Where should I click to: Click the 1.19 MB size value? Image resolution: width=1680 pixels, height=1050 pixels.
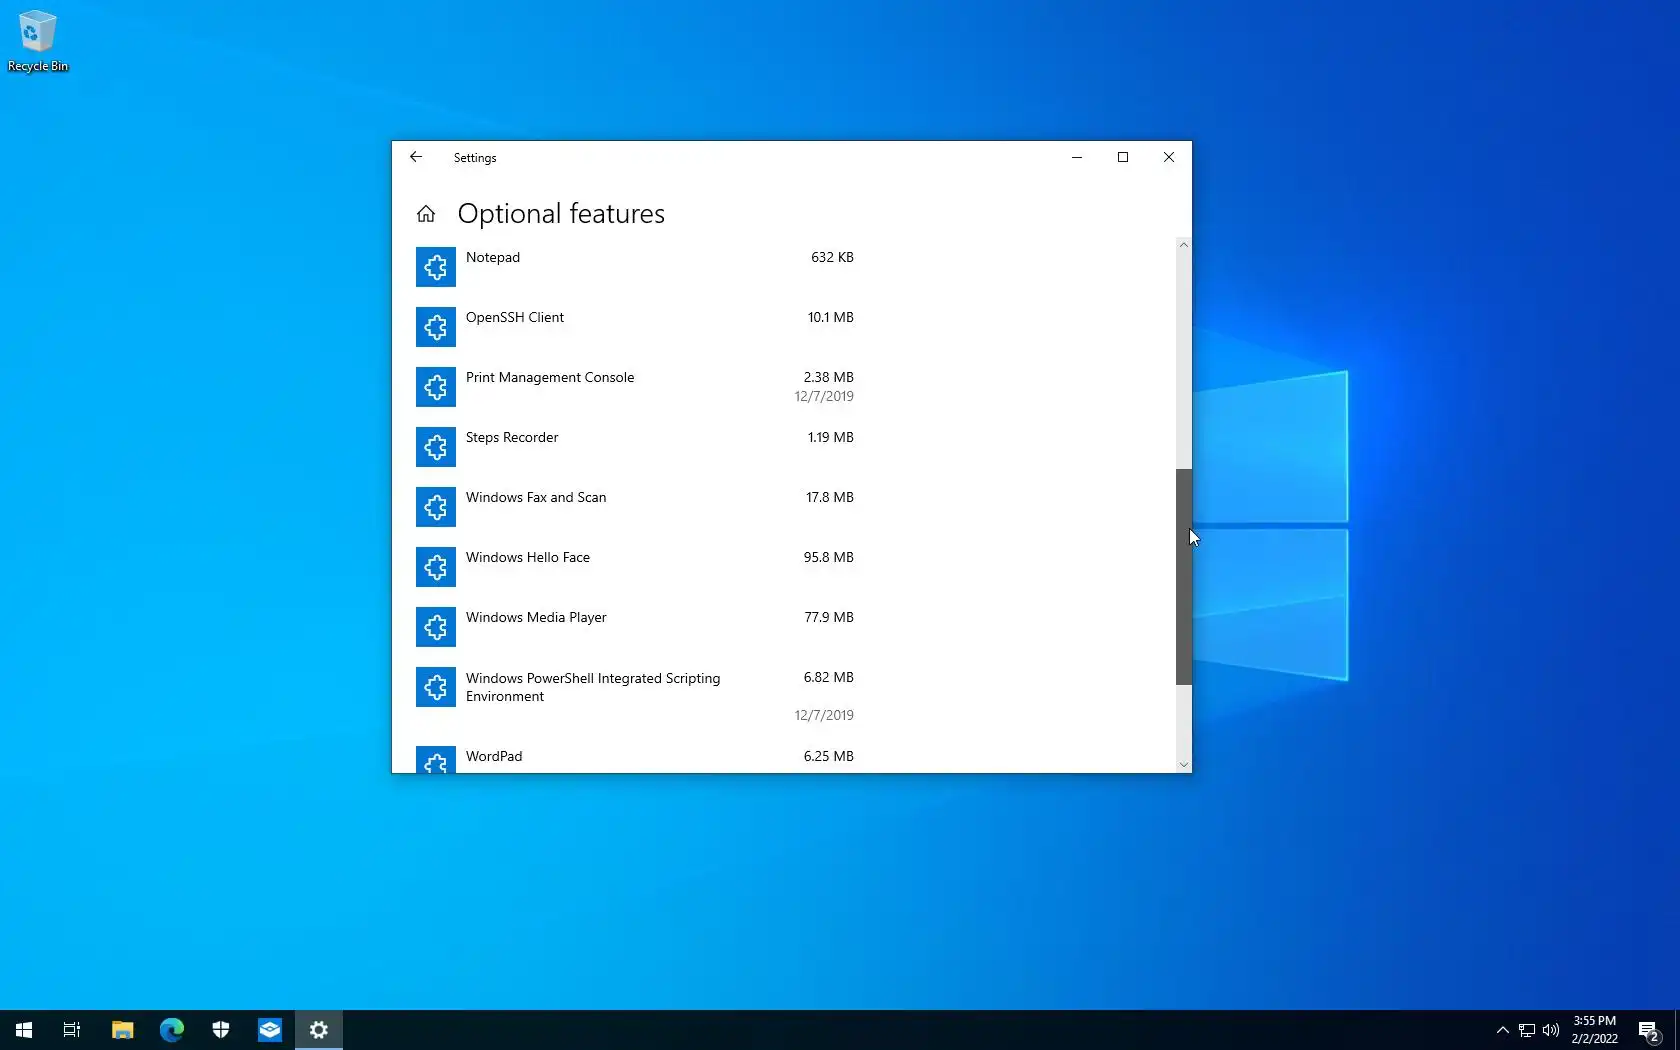pyautogui.click(x=831, y=437)
